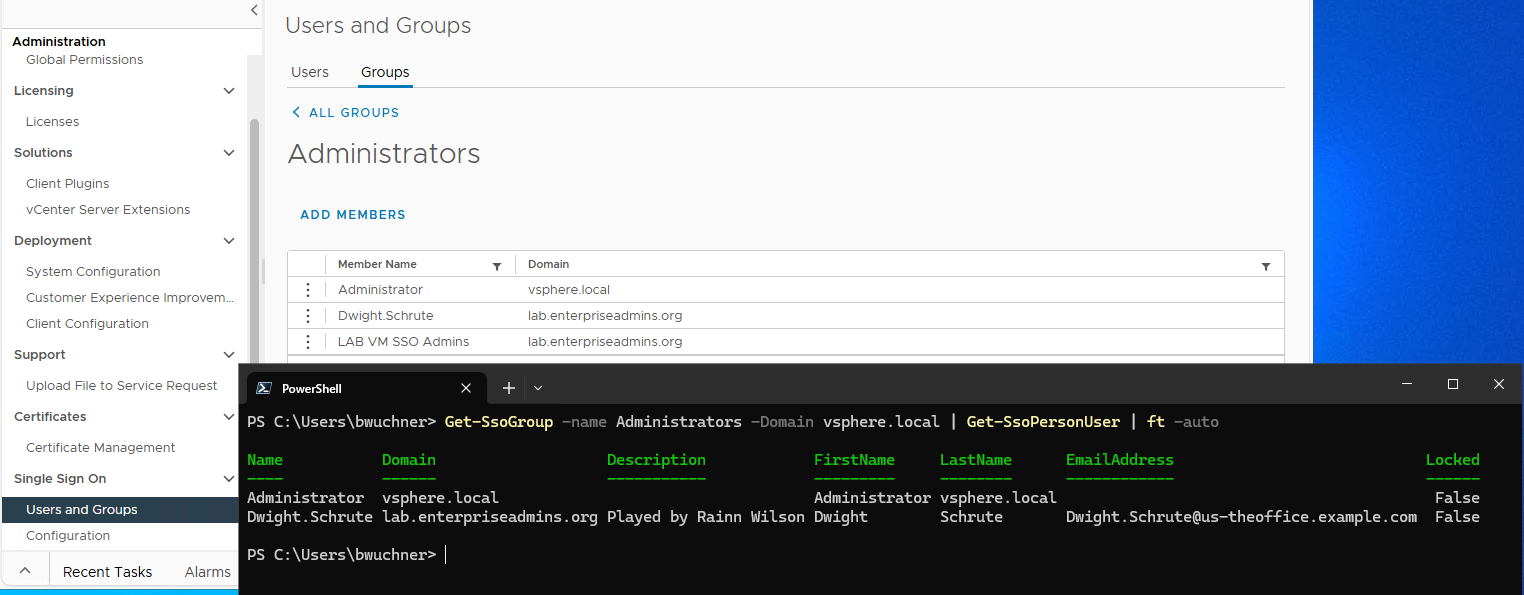The height and width of the screenshot is (595, 1524).
Task: Click the ADD MEMBERS button
Action: [353, 215]
